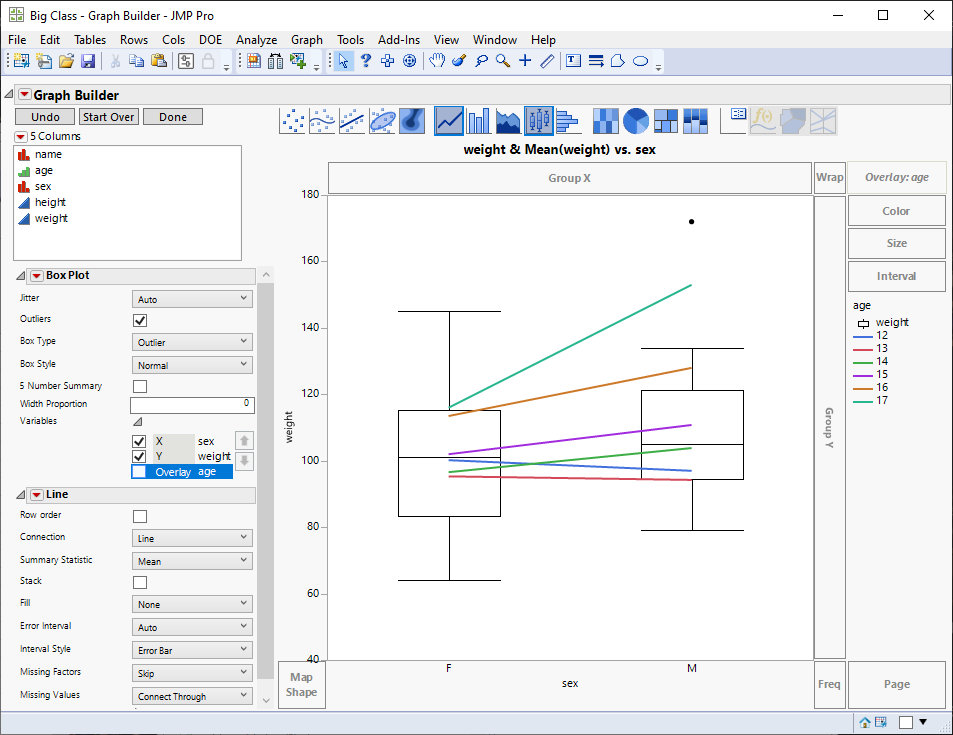
Task: Click the Start Over button
Action: coord(108,117)
